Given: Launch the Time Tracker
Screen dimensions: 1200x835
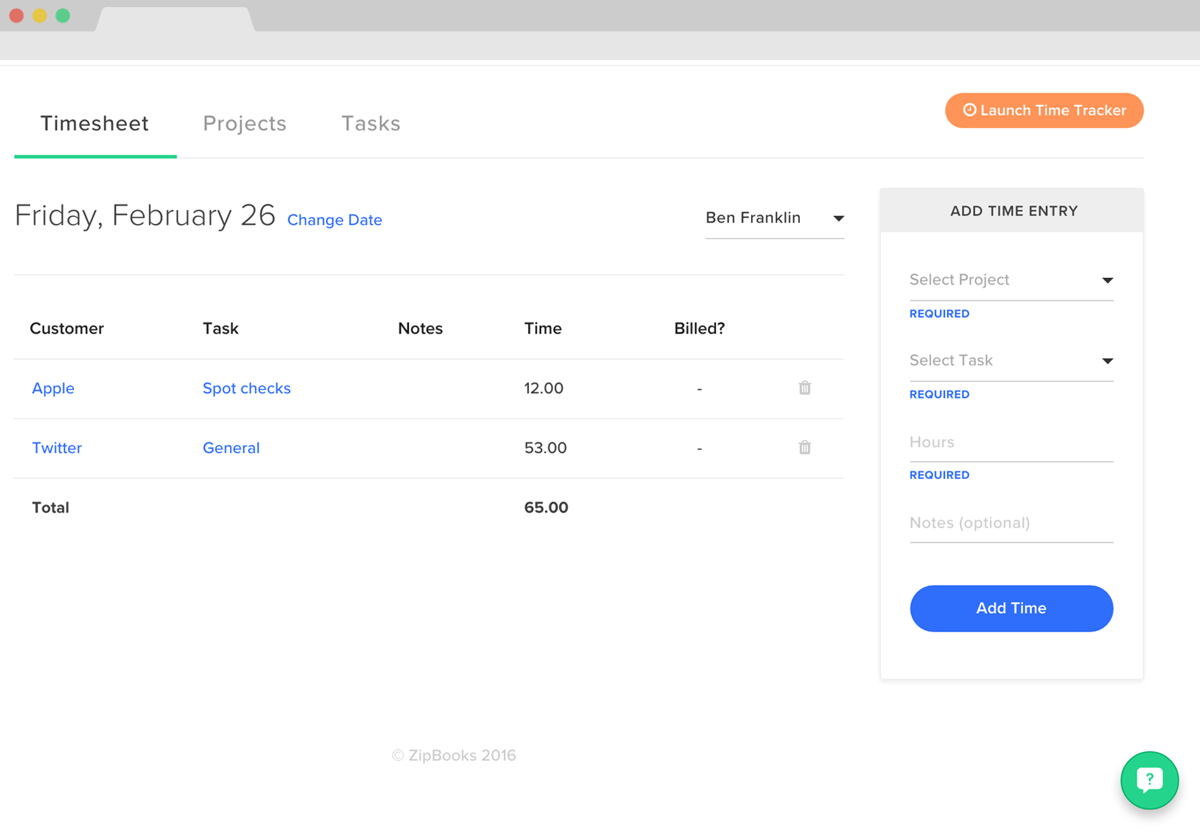Looking at the screenshot, I should pyautogui.click(x=1044, y=110).
